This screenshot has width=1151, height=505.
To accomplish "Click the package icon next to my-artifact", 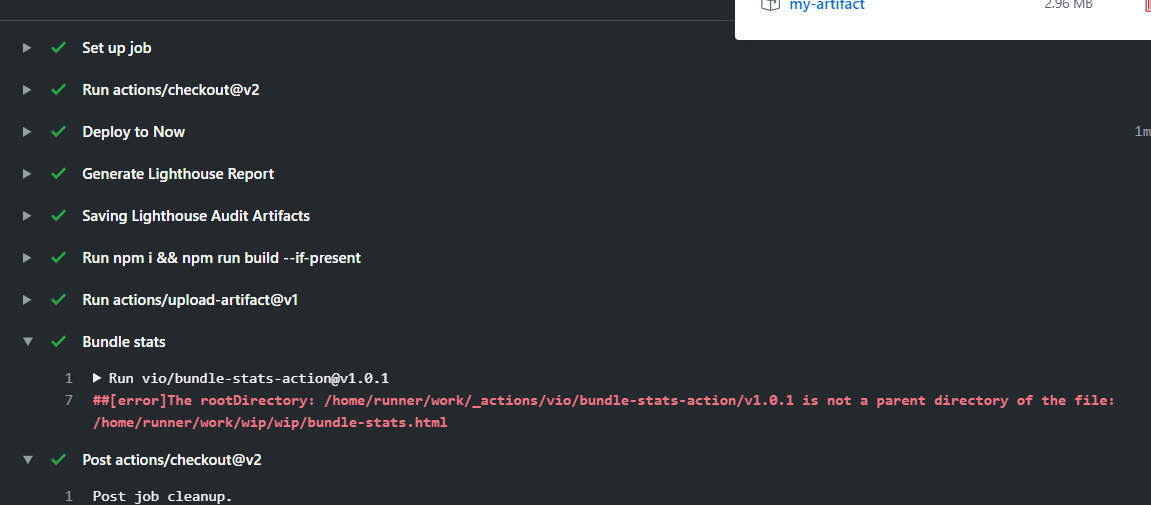I will pyautogui.click(x=769, y=4).
